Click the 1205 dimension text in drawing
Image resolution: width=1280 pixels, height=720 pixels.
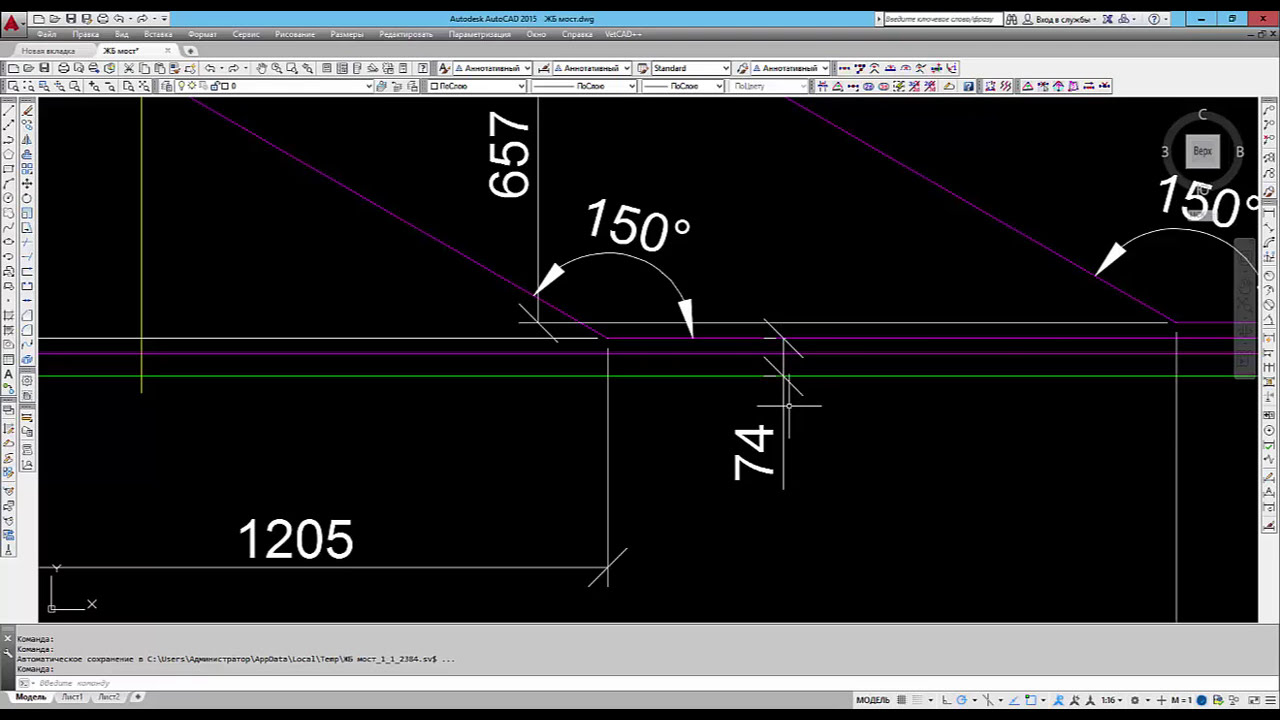296,540
